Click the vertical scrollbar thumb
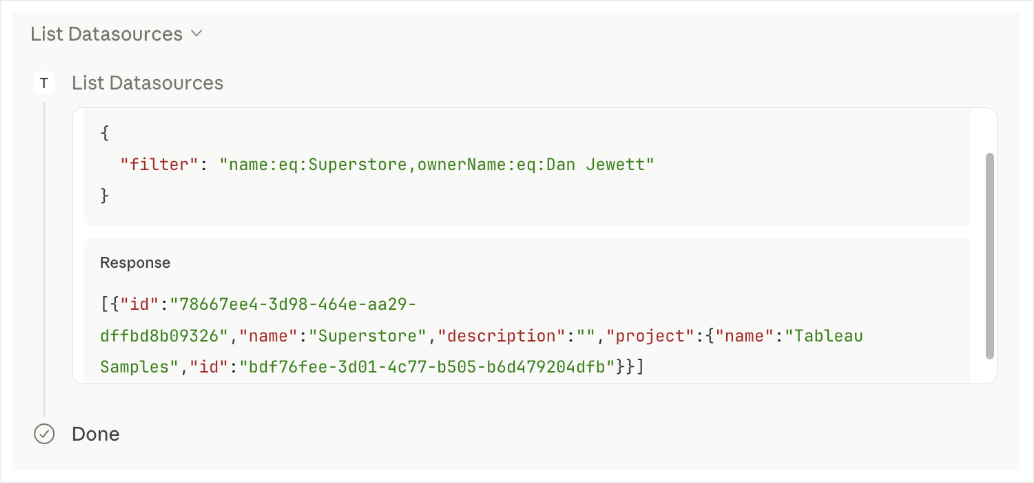1034x483 pixels. click(x=989, y=256)
